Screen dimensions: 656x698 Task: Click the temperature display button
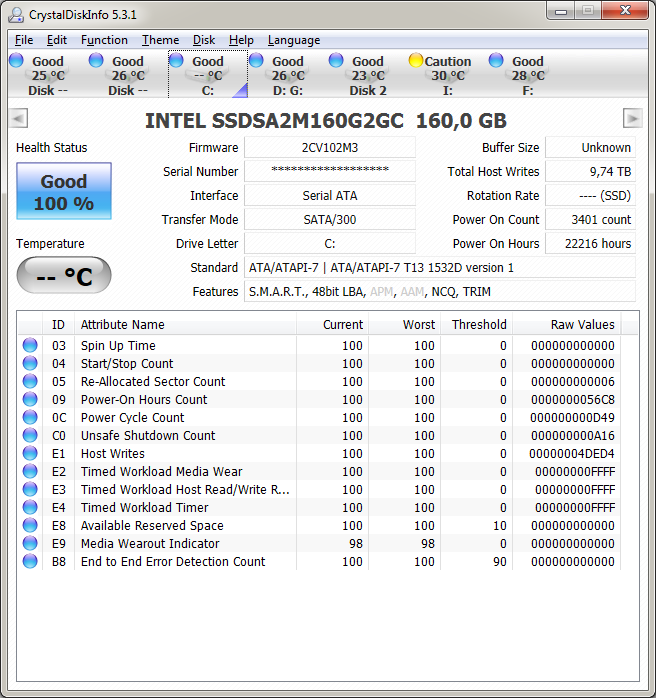click(64, 275)
